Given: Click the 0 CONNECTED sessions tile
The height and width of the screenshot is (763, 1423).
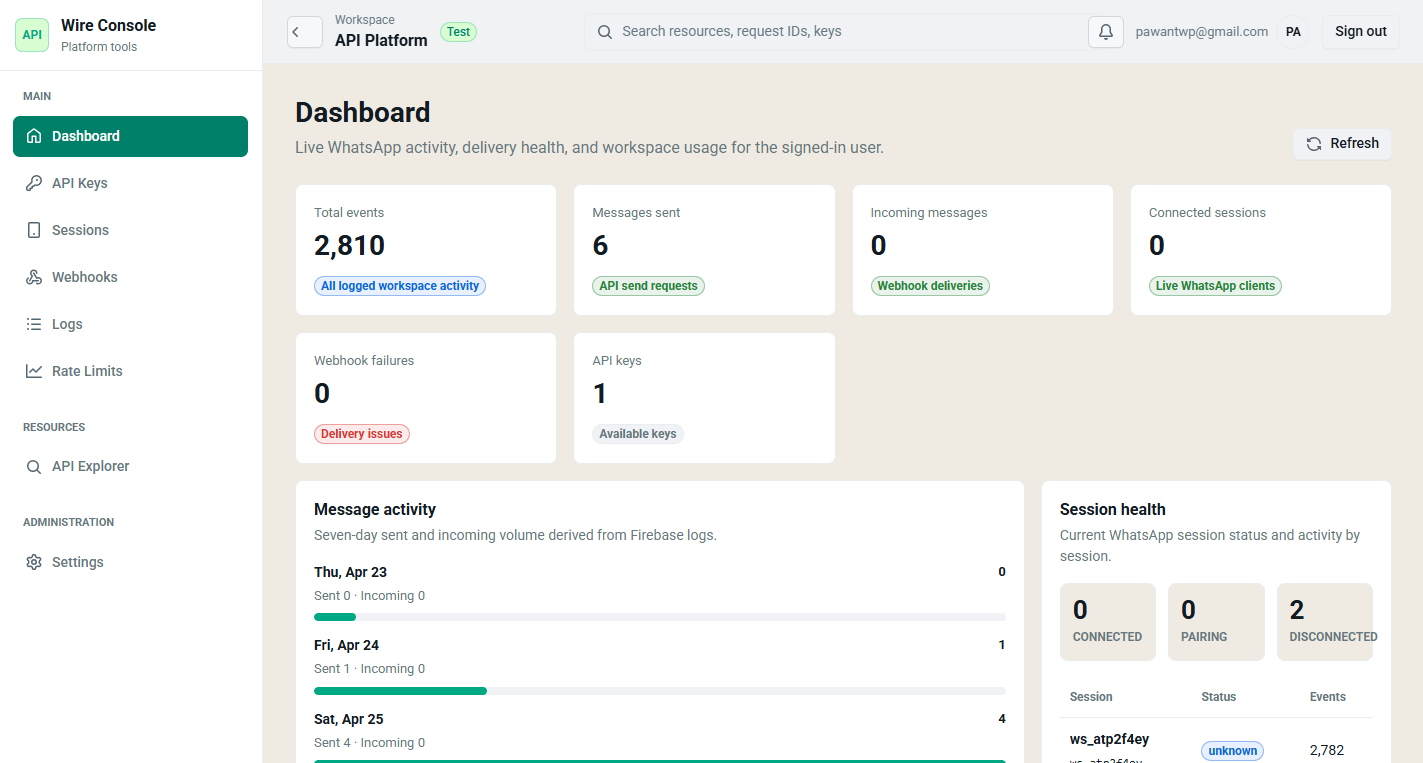Looking at the screenshot, I should click(1108, 622).
